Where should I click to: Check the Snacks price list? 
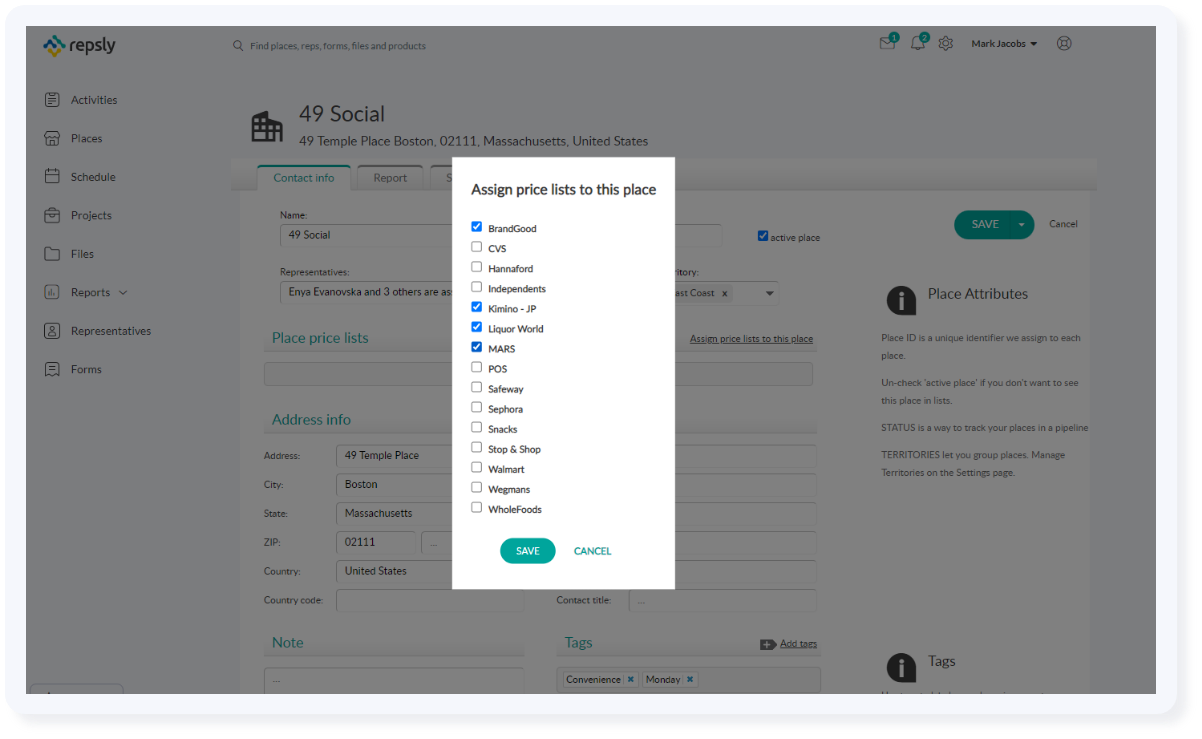pos(477,427)
